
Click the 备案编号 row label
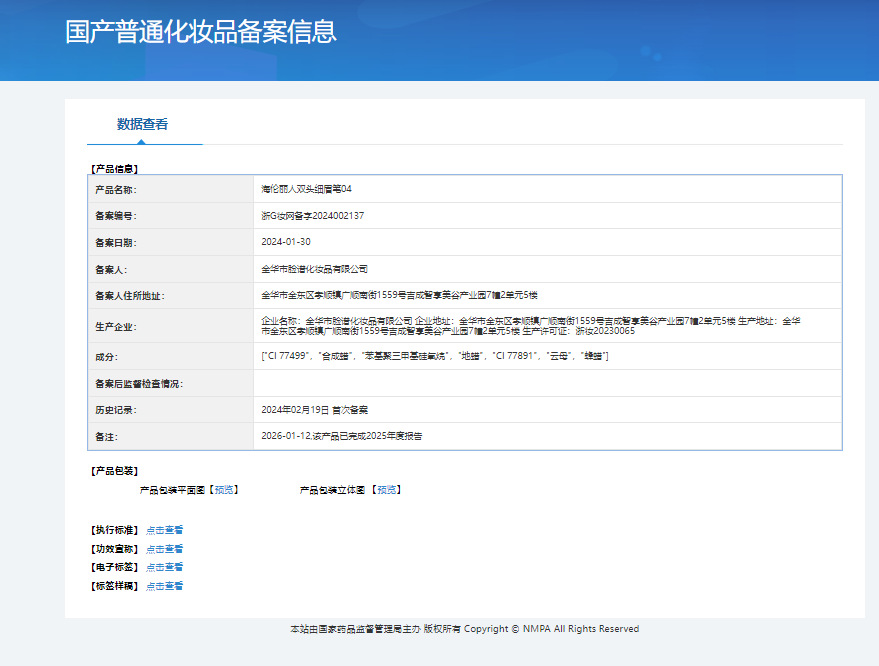(116, 216)
